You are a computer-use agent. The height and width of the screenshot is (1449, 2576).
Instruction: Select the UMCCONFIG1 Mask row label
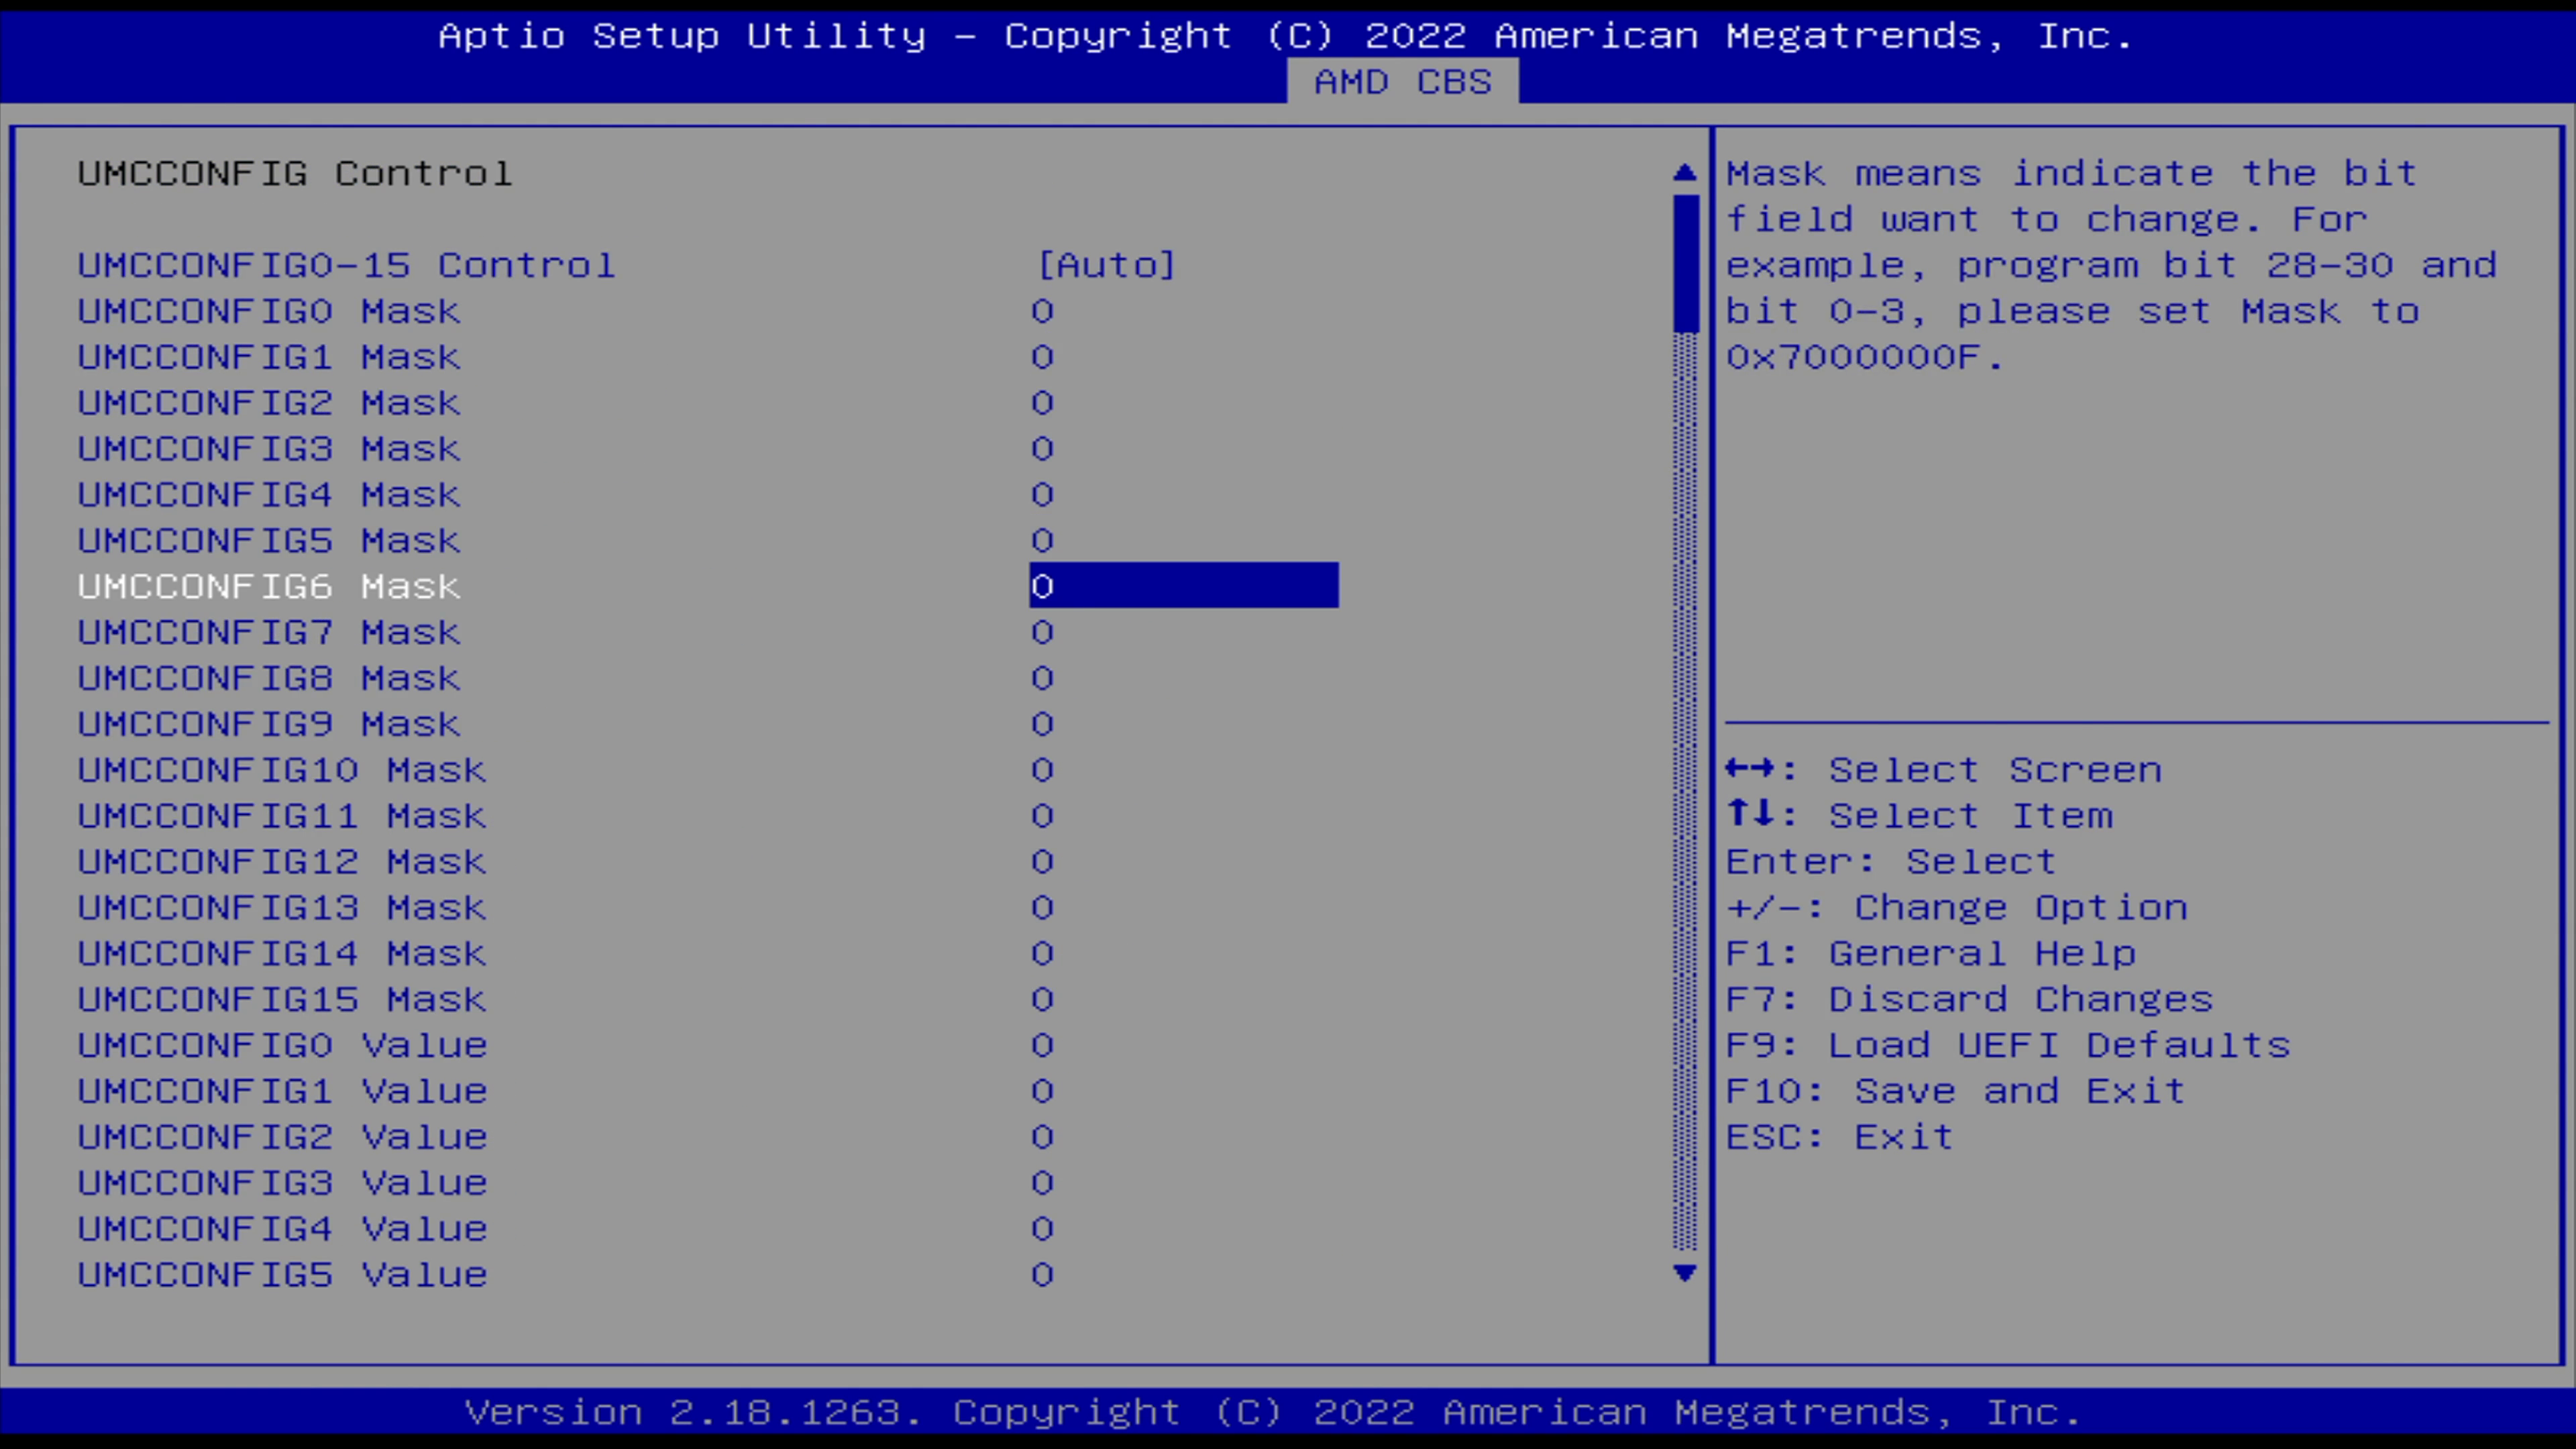pos(269,357)
